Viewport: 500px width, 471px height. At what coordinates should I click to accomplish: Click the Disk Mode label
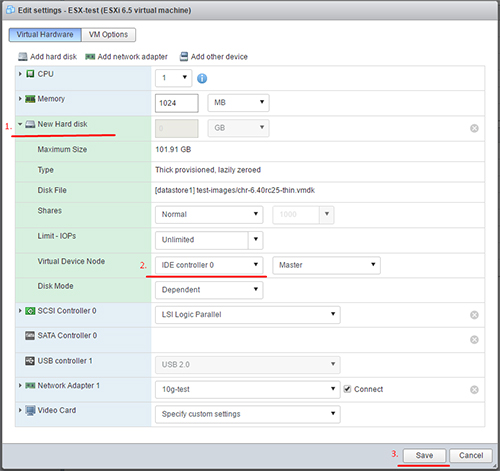pos(55,286)
